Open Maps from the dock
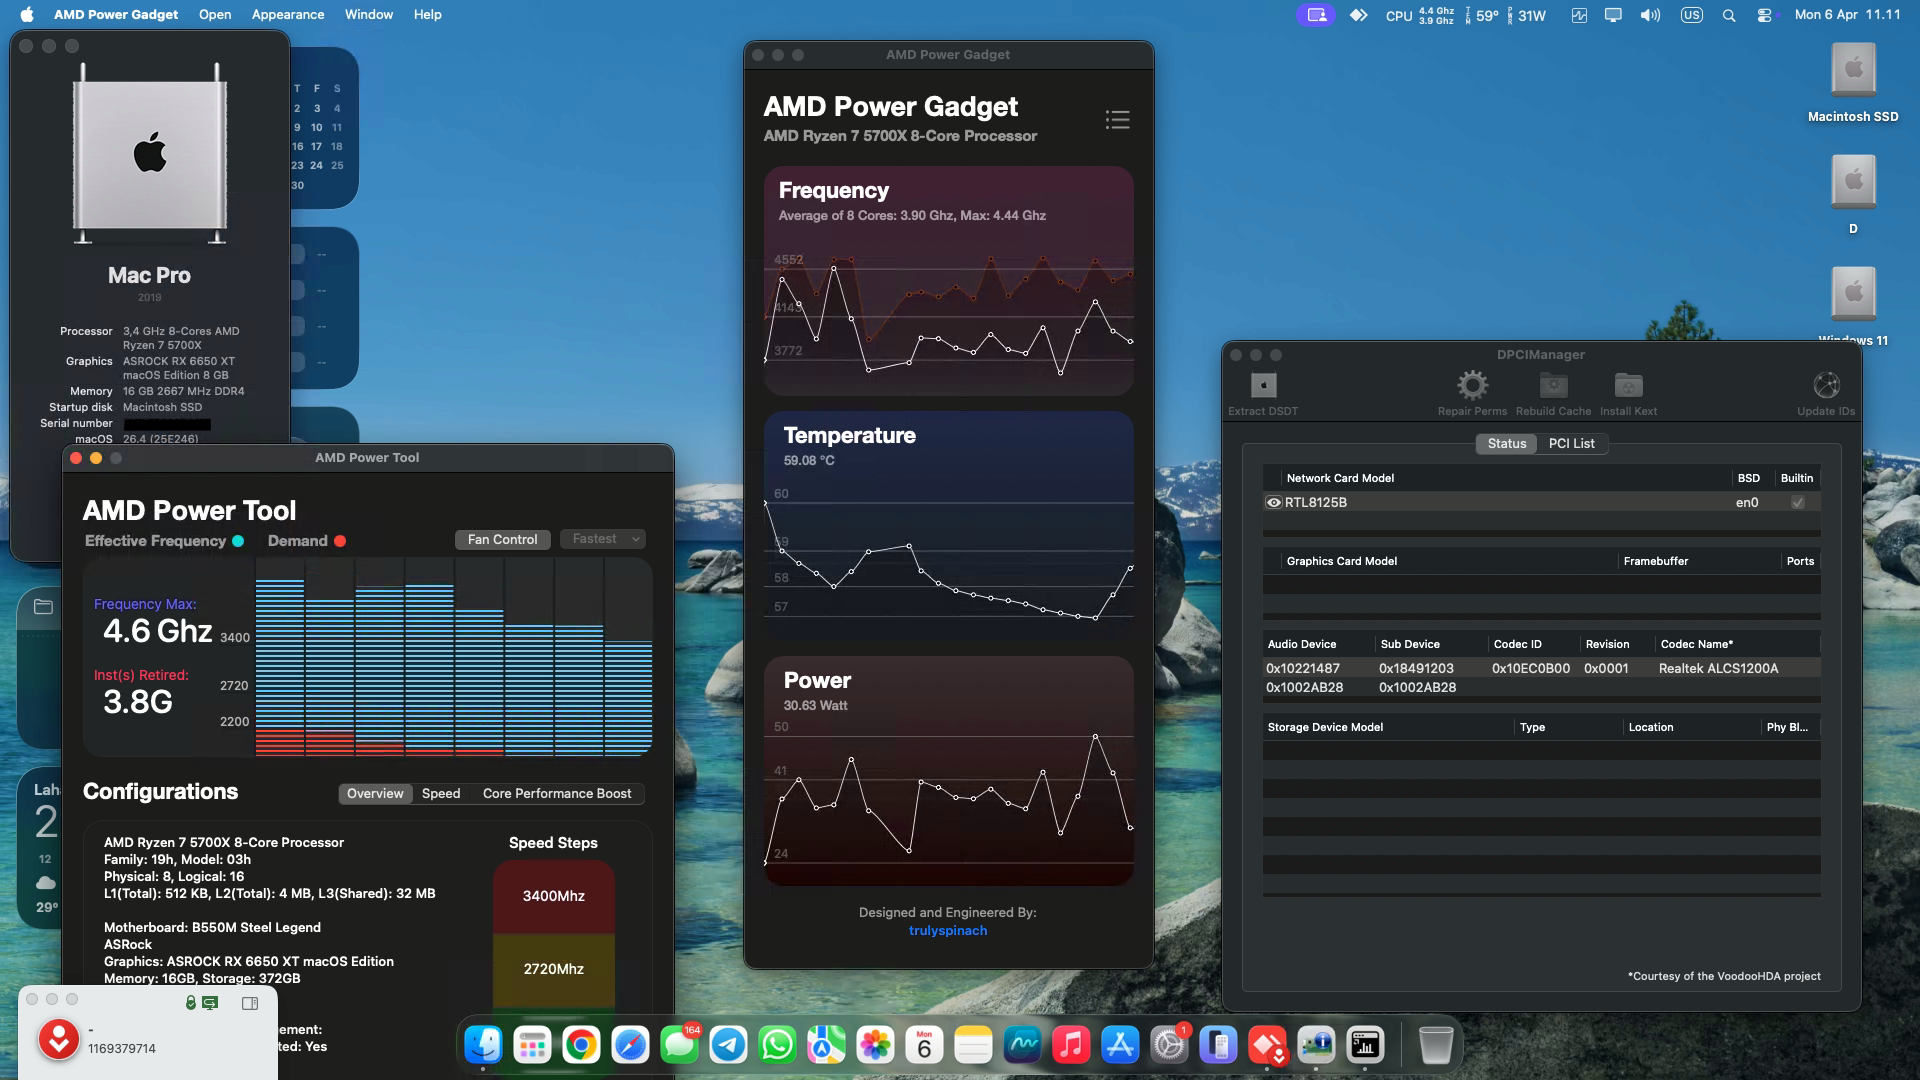Image resolution: width=1920 pixels, height=1080 pixels. pos(826,1046)
